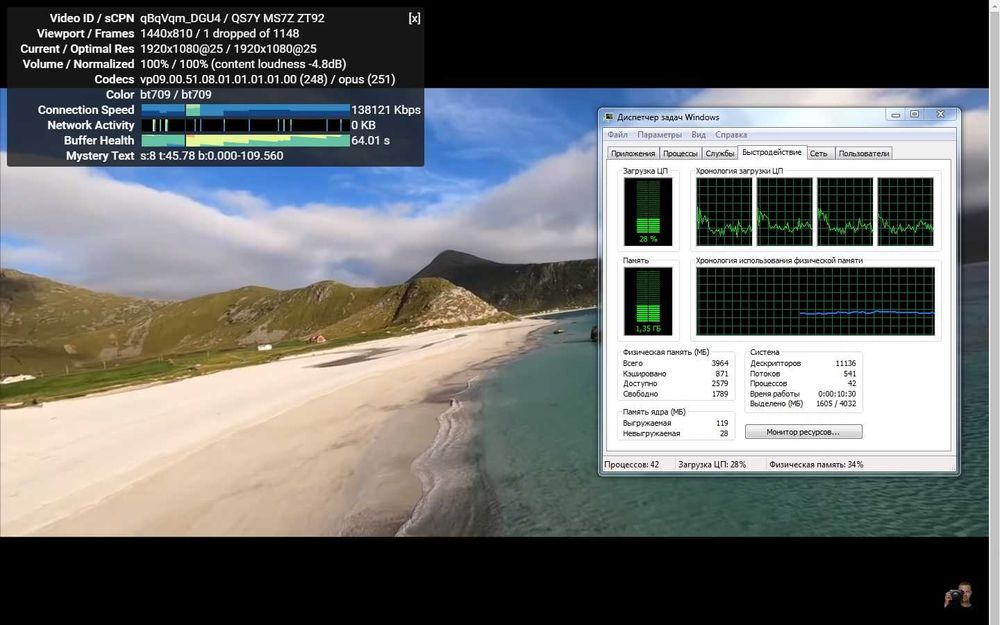Go to the Службы tab
Image resolution: width=1000 pixels, height=625 pixels.
[719, 153]
